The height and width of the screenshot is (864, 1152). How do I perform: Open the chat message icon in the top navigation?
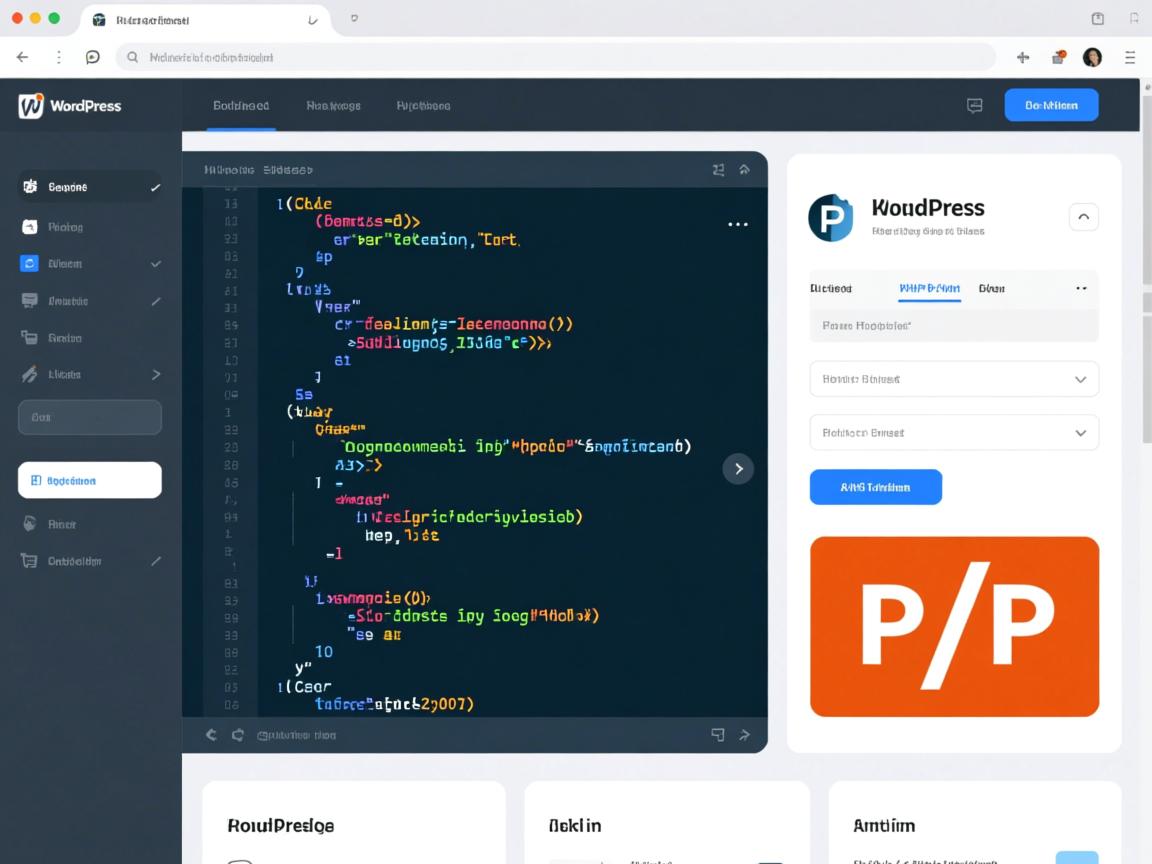point(974,105)
